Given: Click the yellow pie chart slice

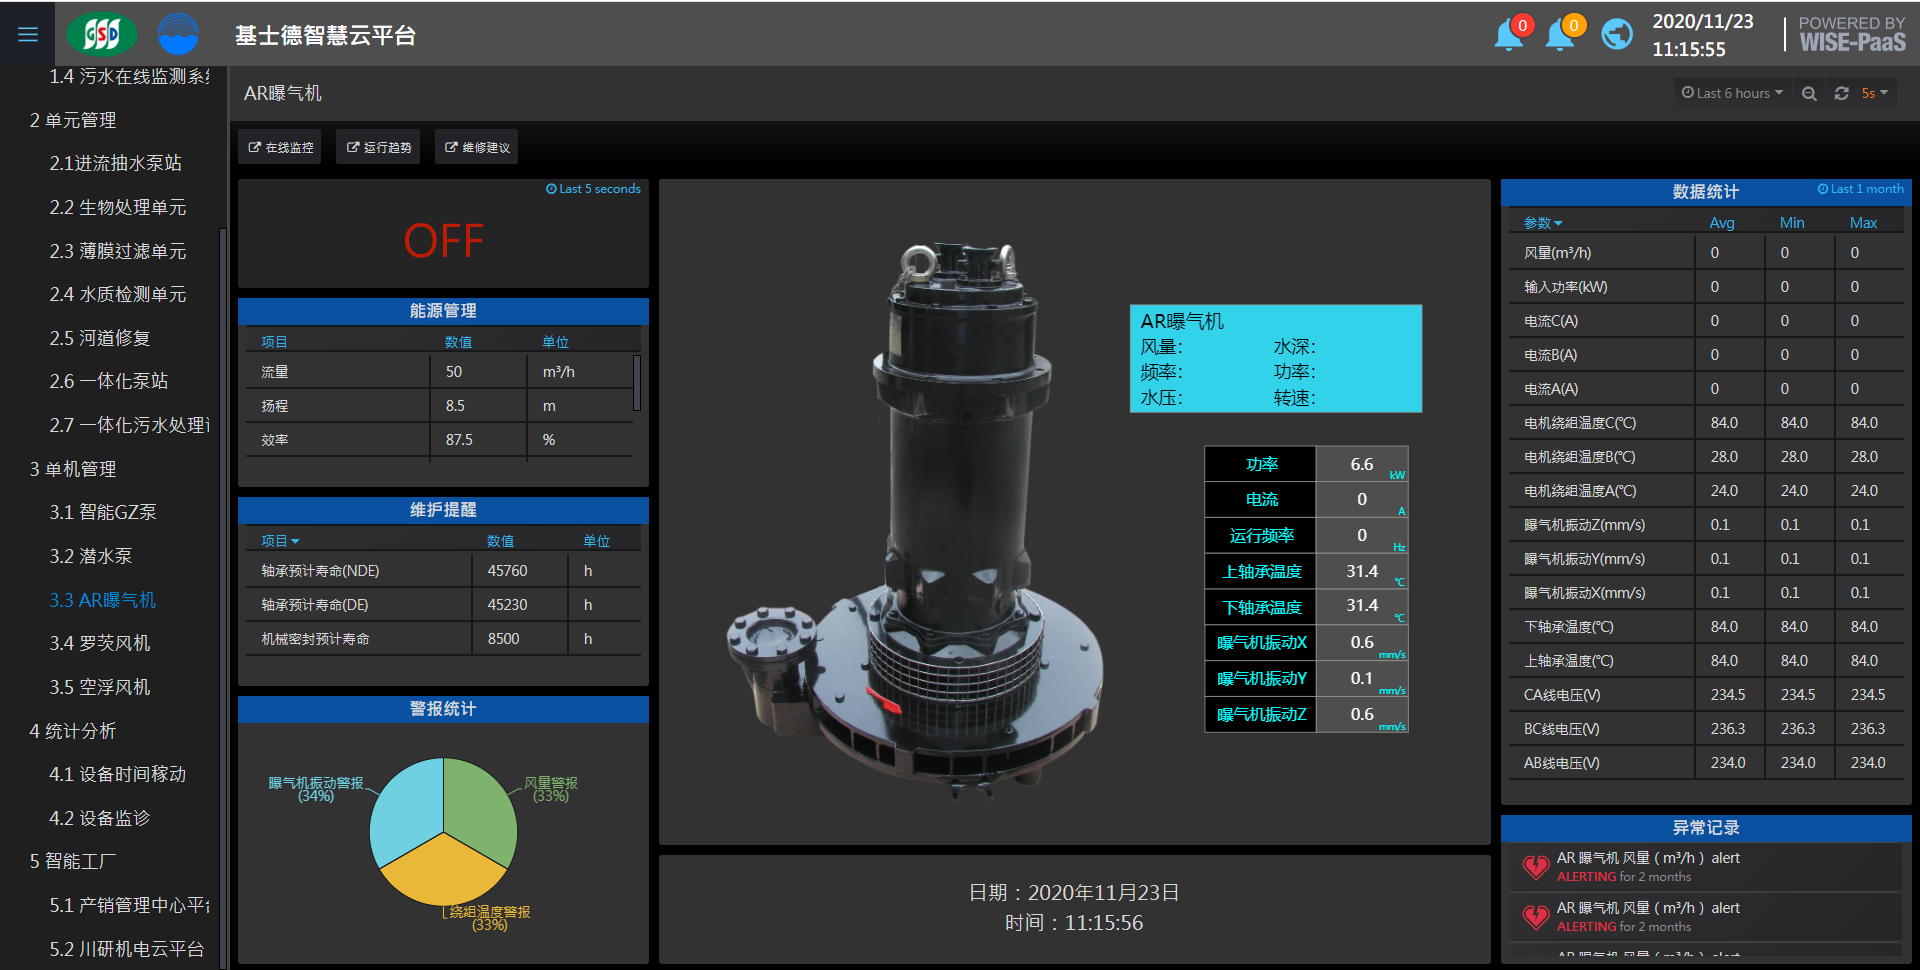Looking at the screenshot, I should click(443, 868).
